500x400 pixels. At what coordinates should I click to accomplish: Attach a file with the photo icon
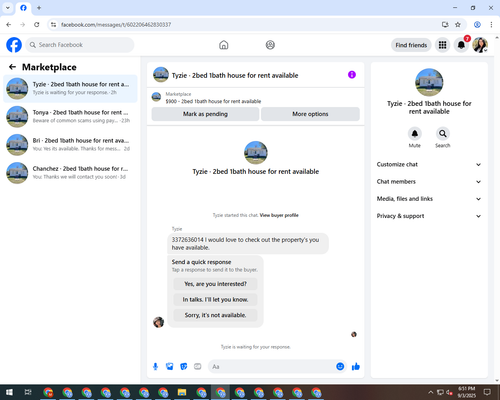(x=170, y=367)
